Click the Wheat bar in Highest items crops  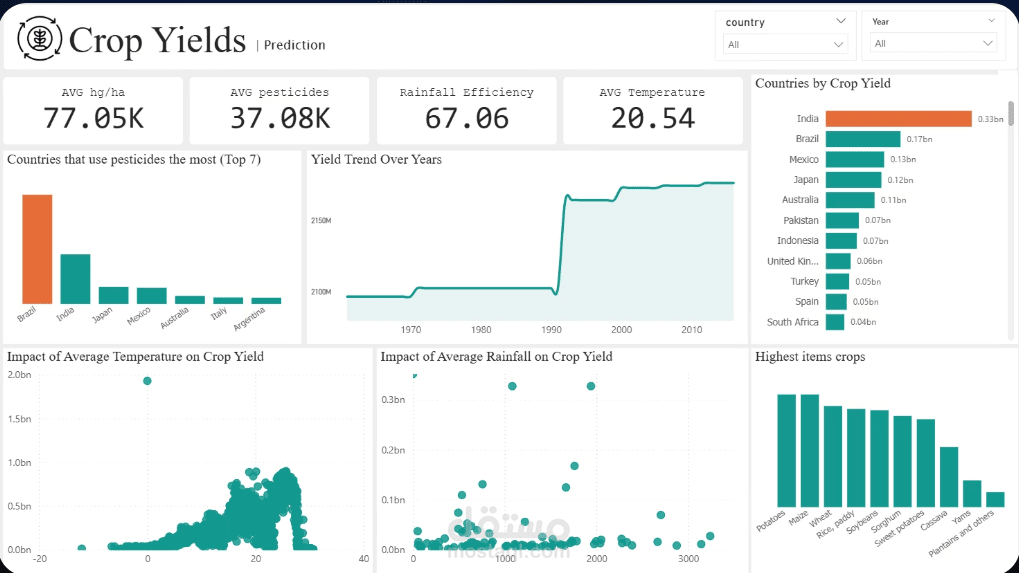833,457
